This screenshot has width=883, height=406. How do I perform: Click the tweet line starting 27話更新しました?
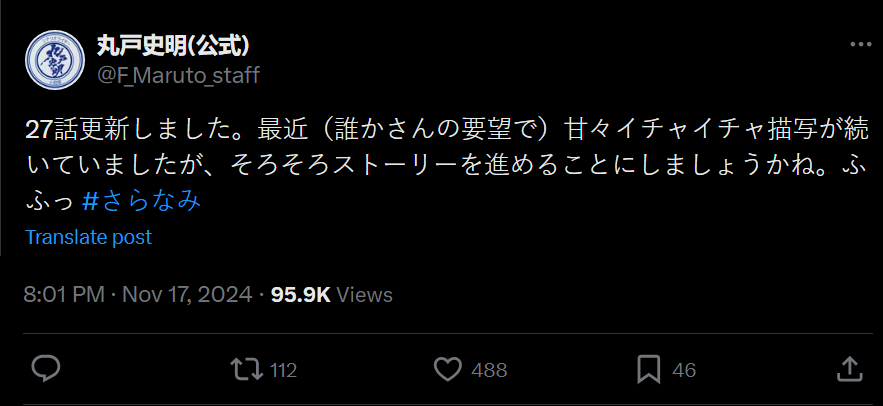(x=448, y=130)
